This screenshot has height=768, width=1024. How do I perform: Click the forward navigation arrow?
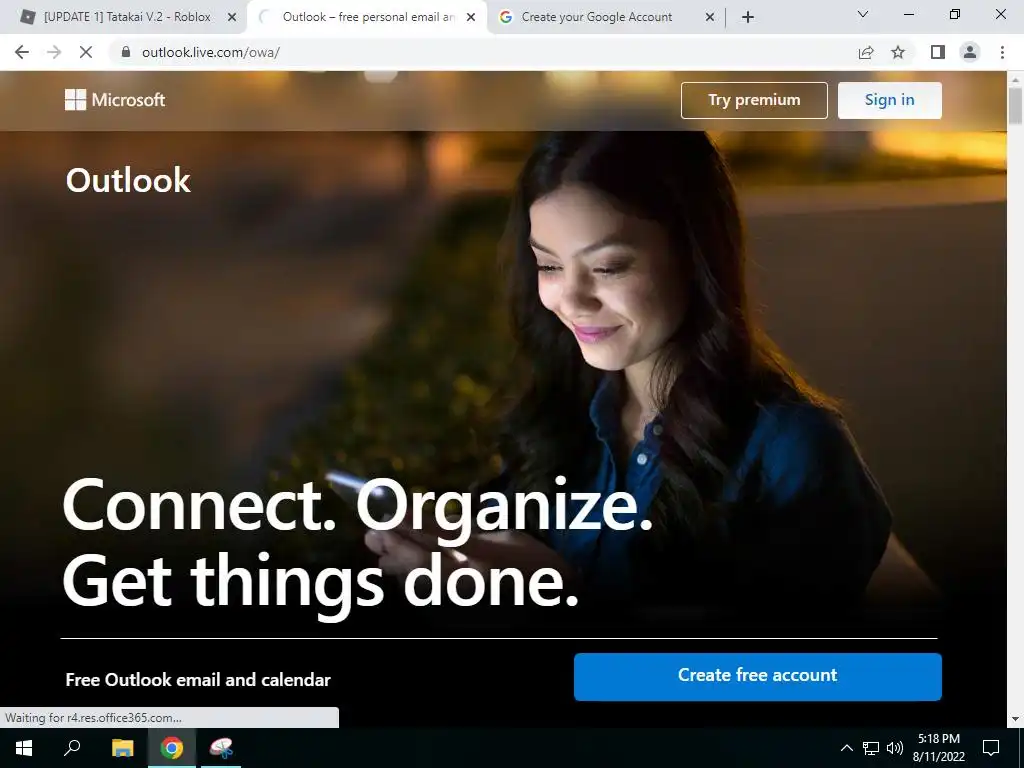coord(54,52)
